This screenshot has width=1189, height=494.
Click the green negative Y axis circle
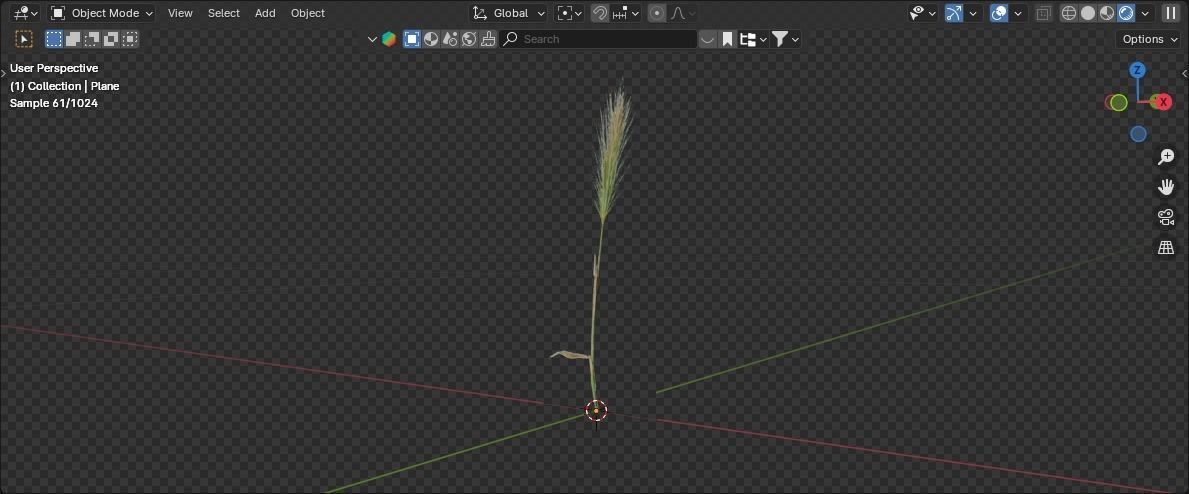(1118, 102)
